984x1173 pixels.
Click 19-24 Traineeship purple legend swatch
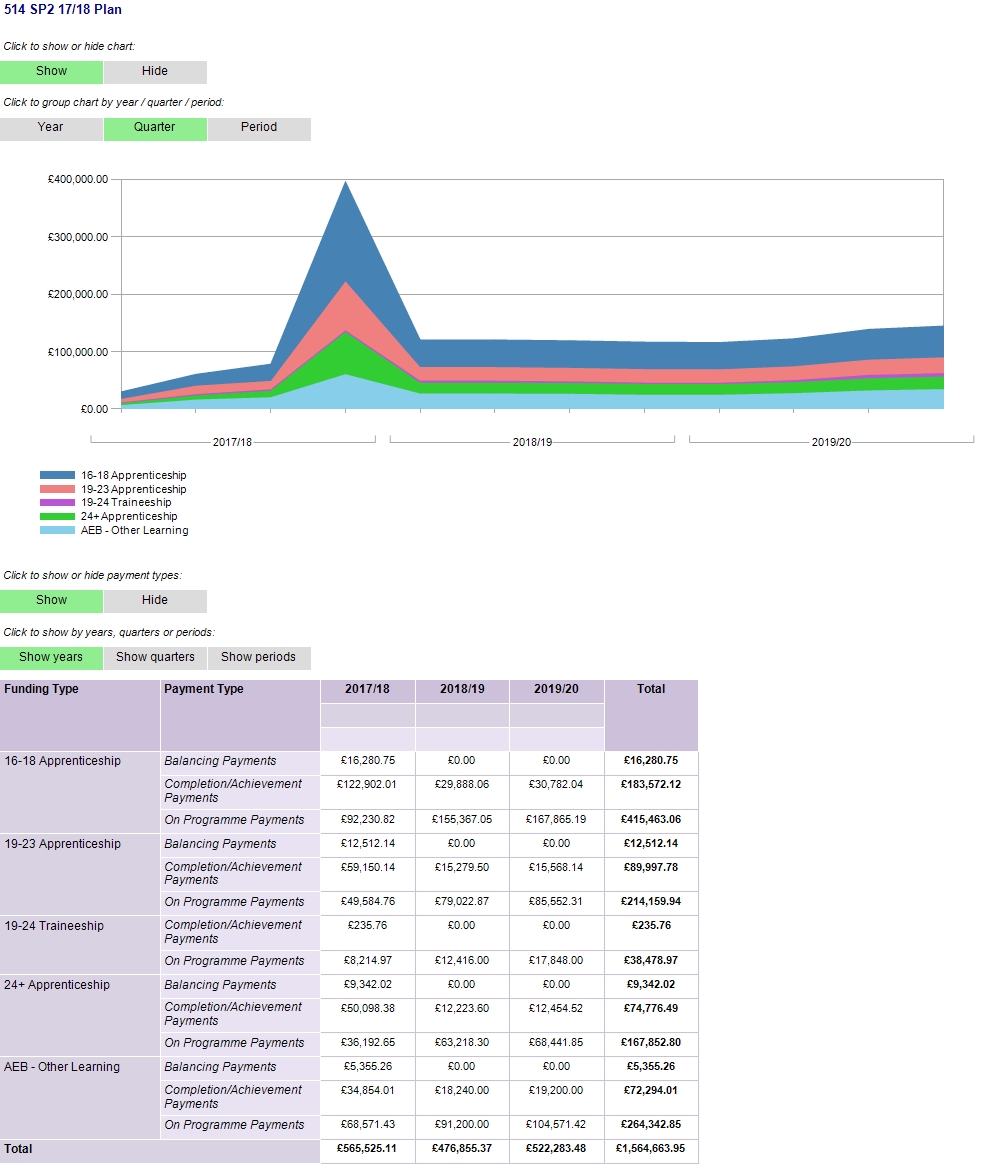[x=57, y=503]
